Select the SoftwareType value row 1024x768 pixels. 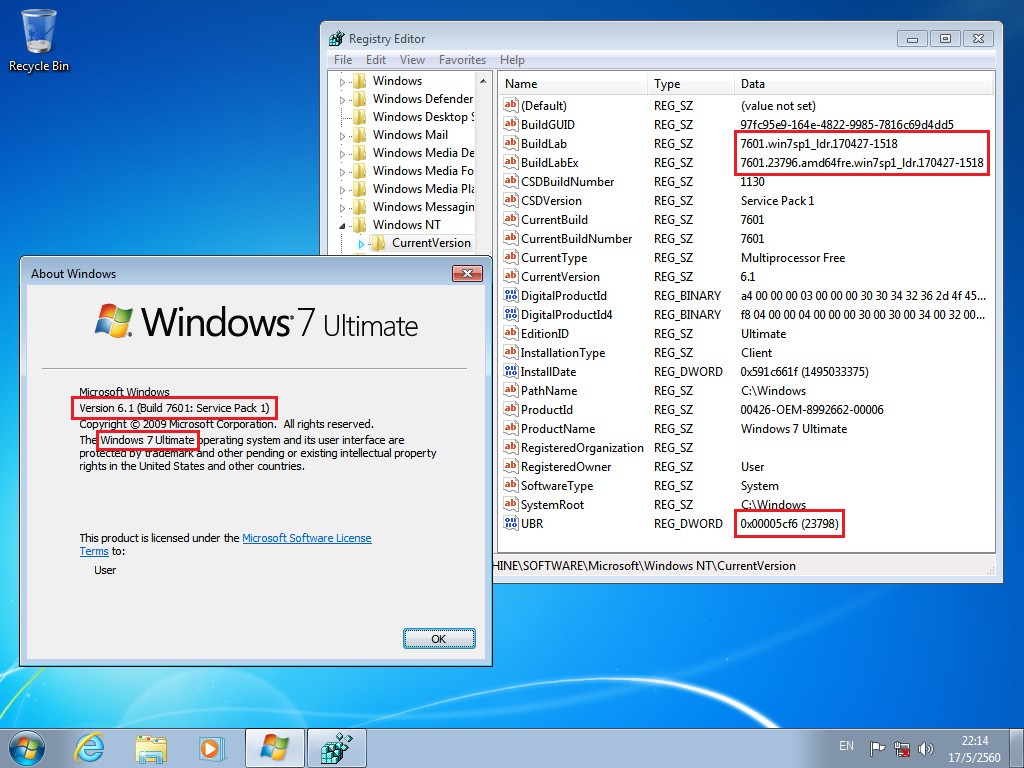click(746, 485)
